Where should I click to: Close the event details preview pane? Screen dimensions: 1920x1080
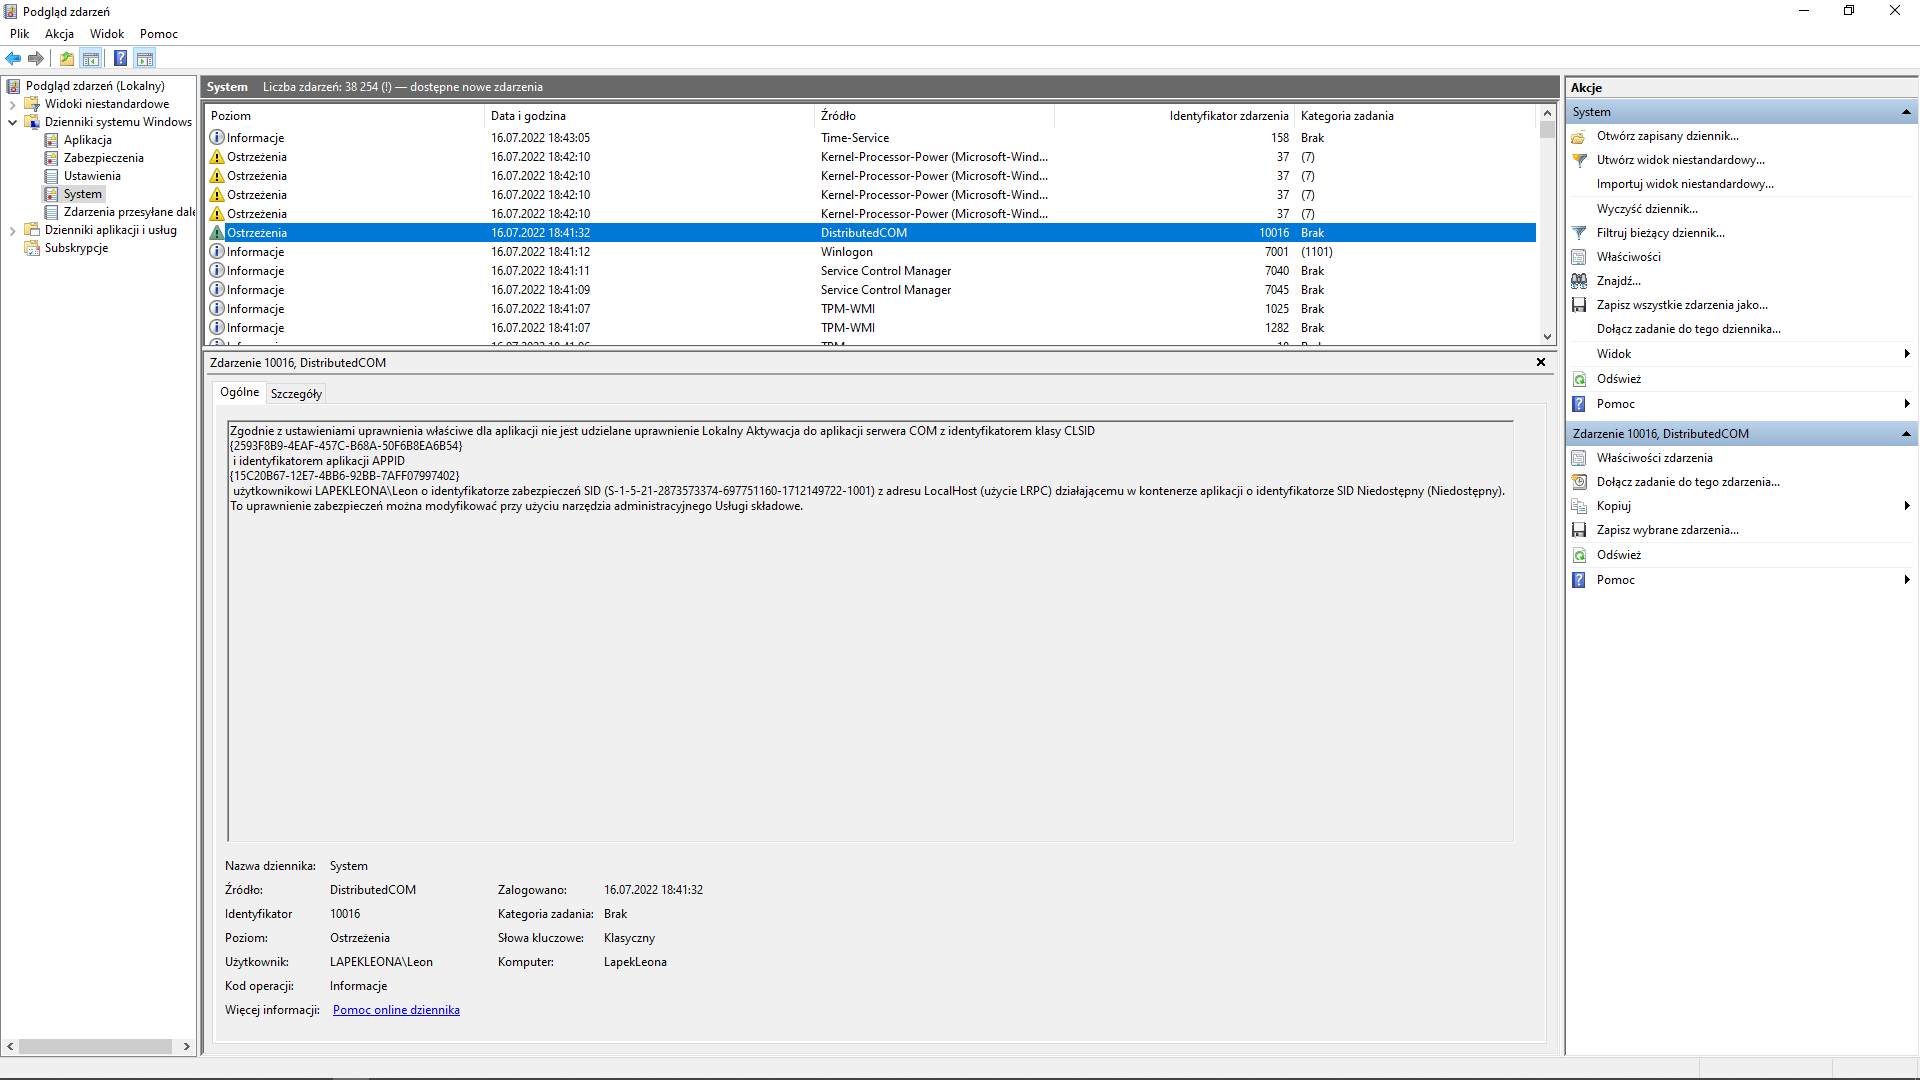(1541, 362)
